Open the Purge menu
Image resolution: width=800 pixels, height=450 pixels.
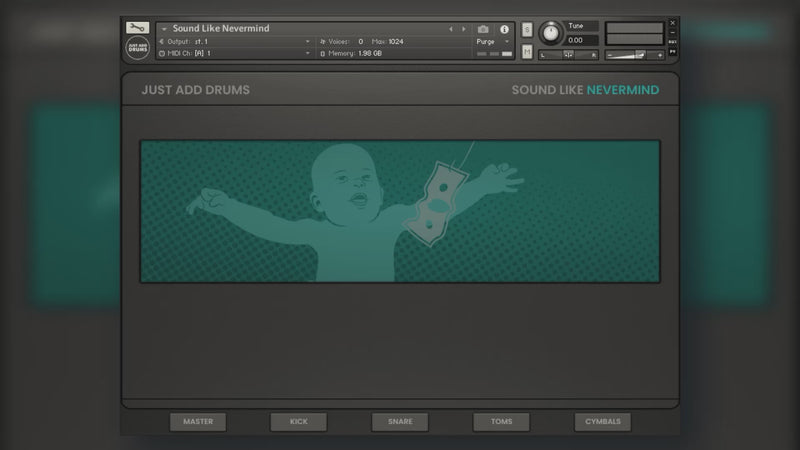coord(493,41)
